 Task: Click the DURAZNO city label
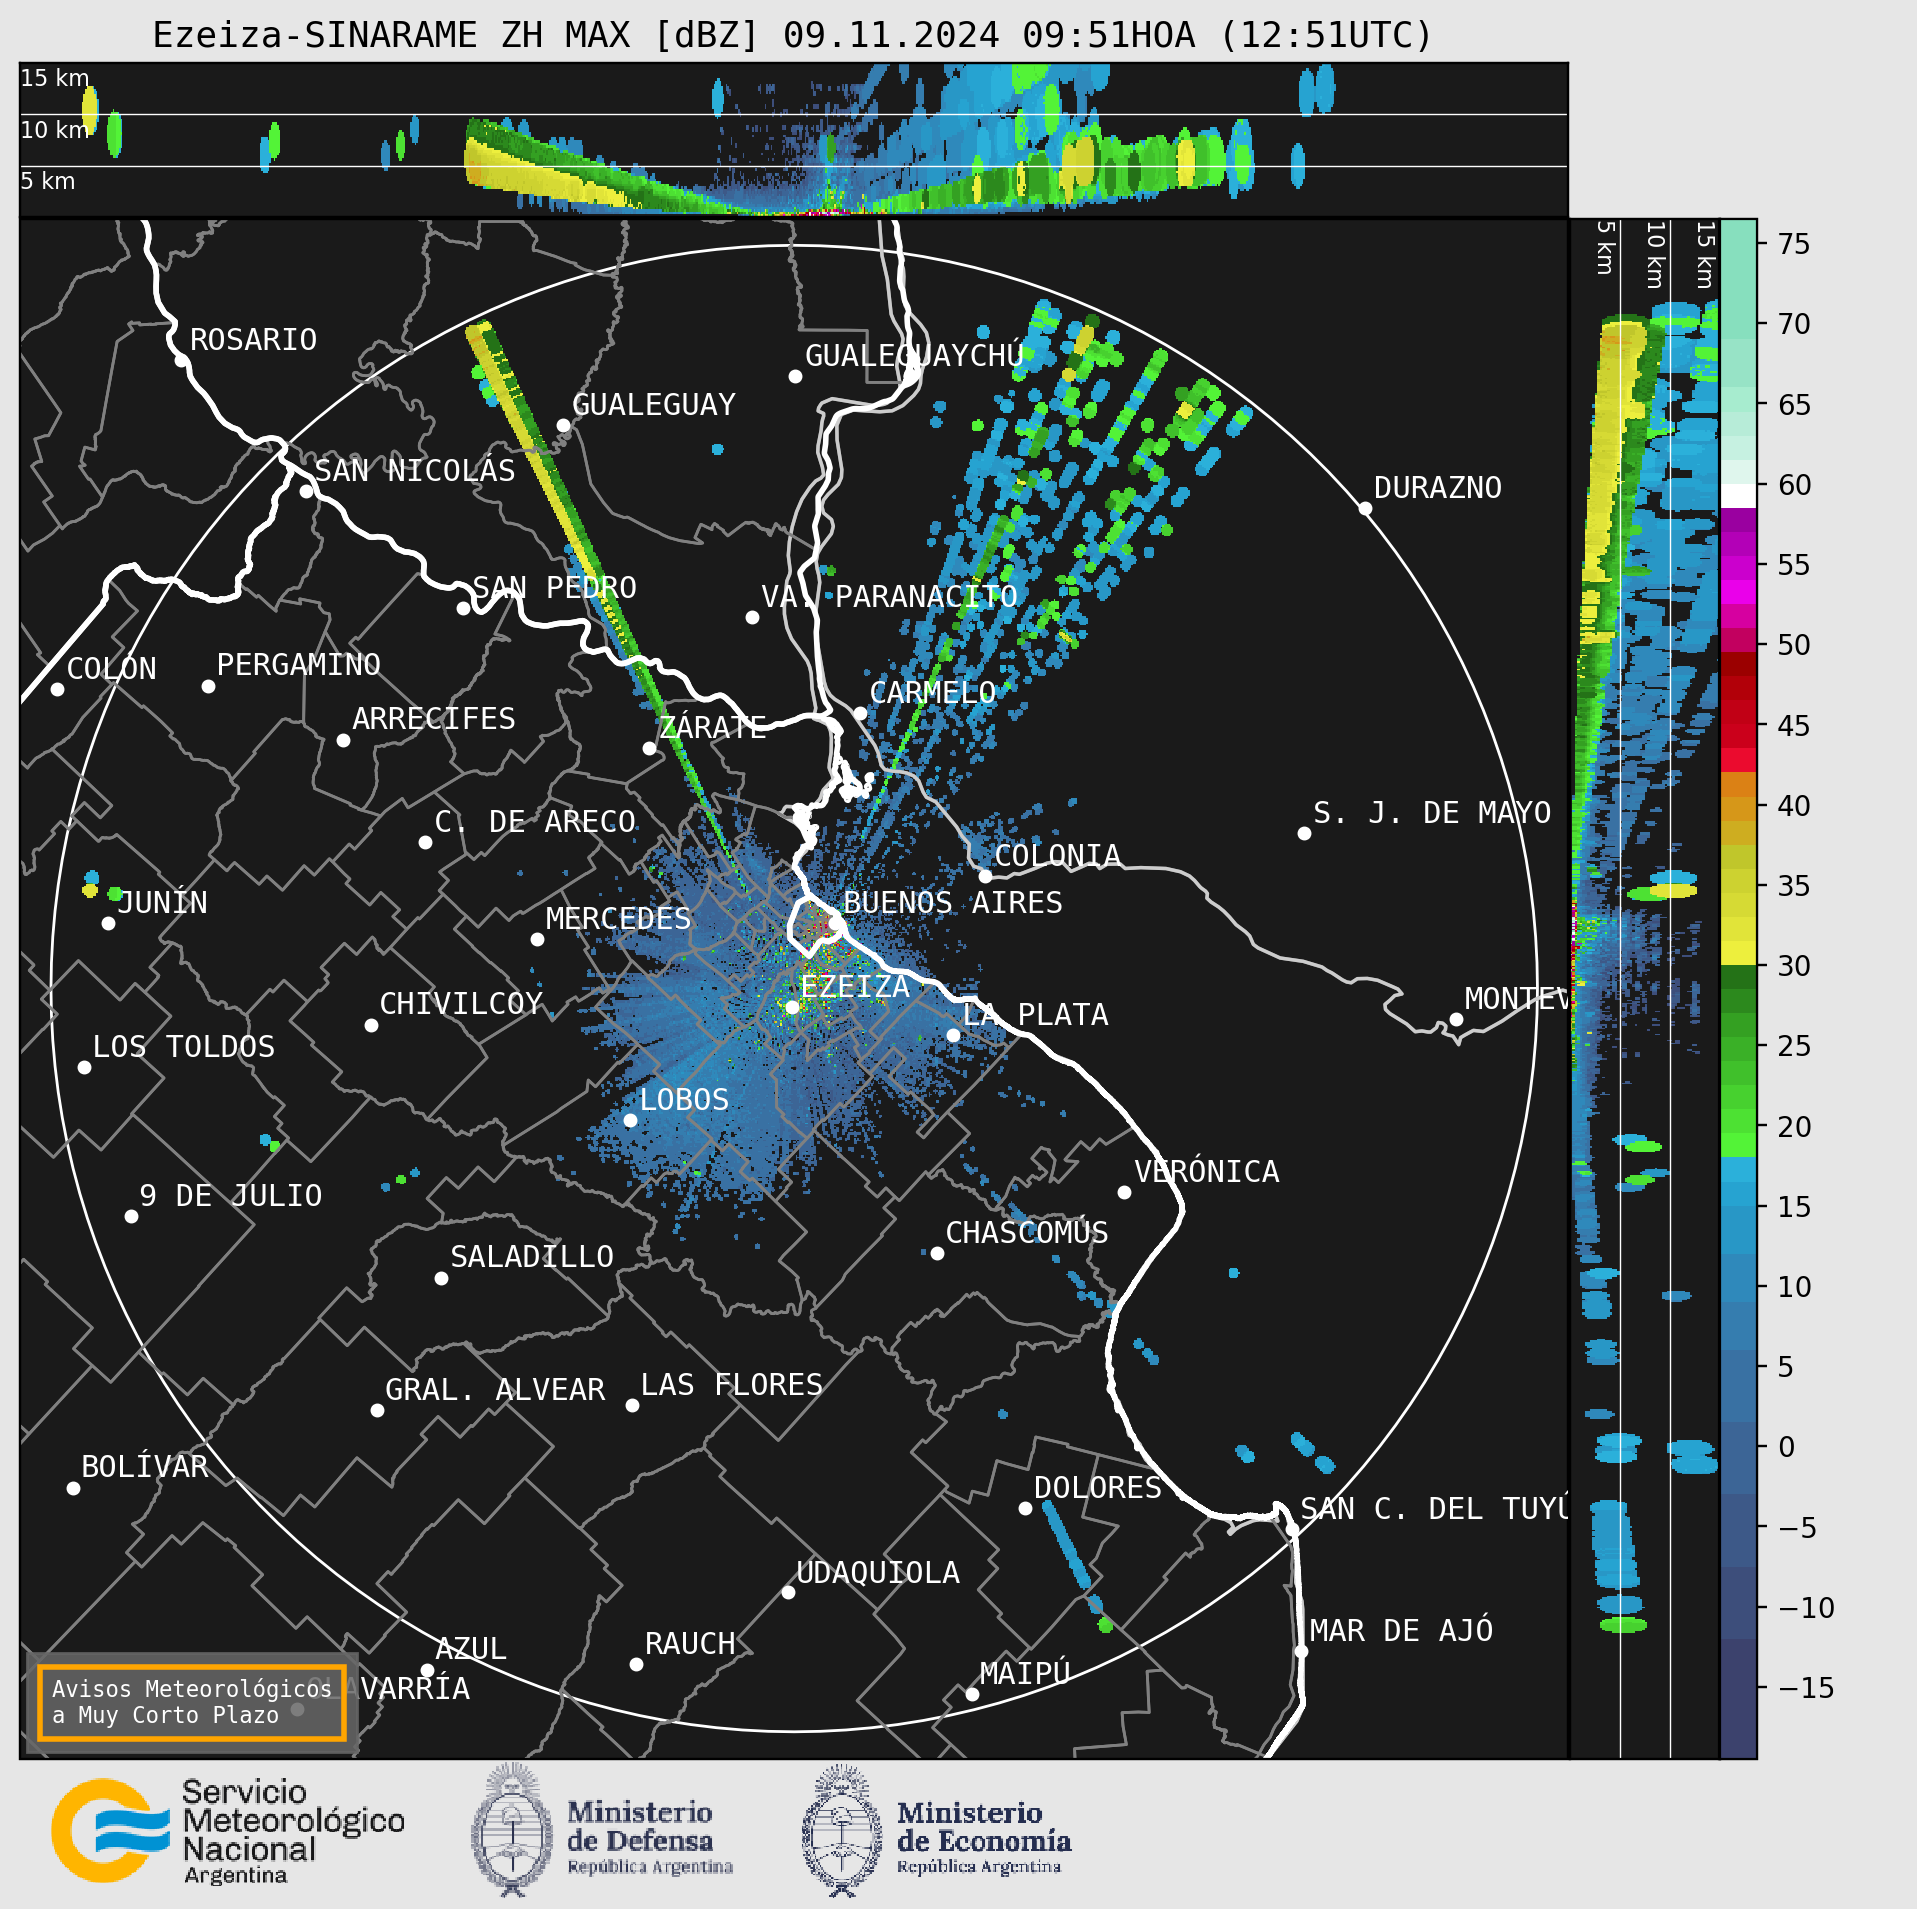1438,488
